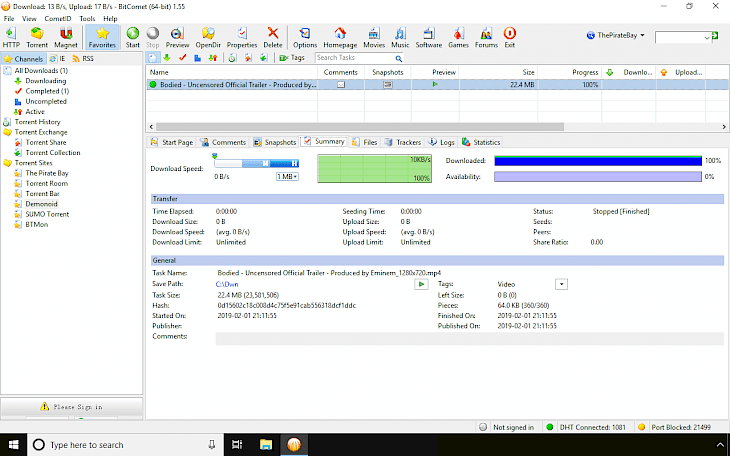Open Torrent Share under Torrent Exchange

[x=46, y=143]
